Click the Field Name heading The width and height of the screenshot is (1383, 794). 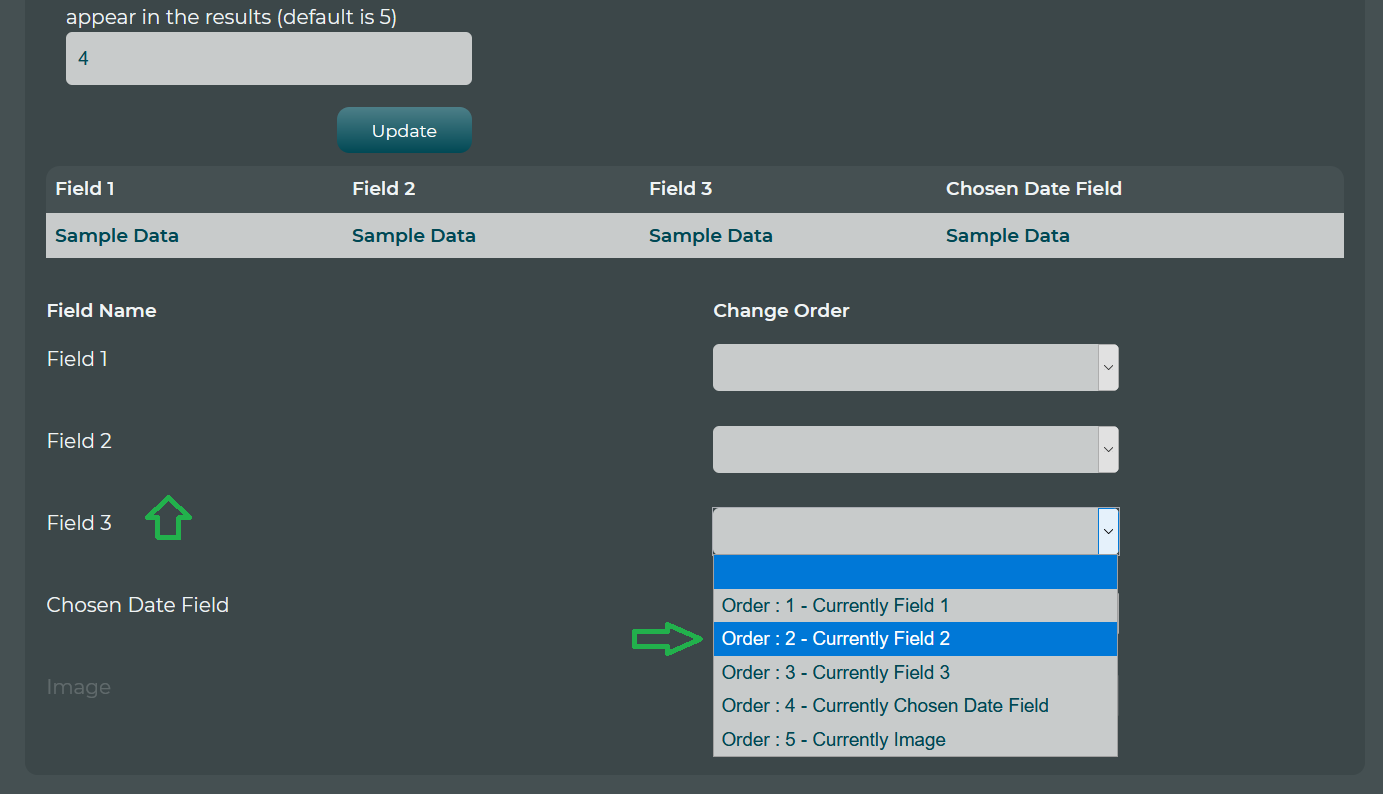[102, 310]
